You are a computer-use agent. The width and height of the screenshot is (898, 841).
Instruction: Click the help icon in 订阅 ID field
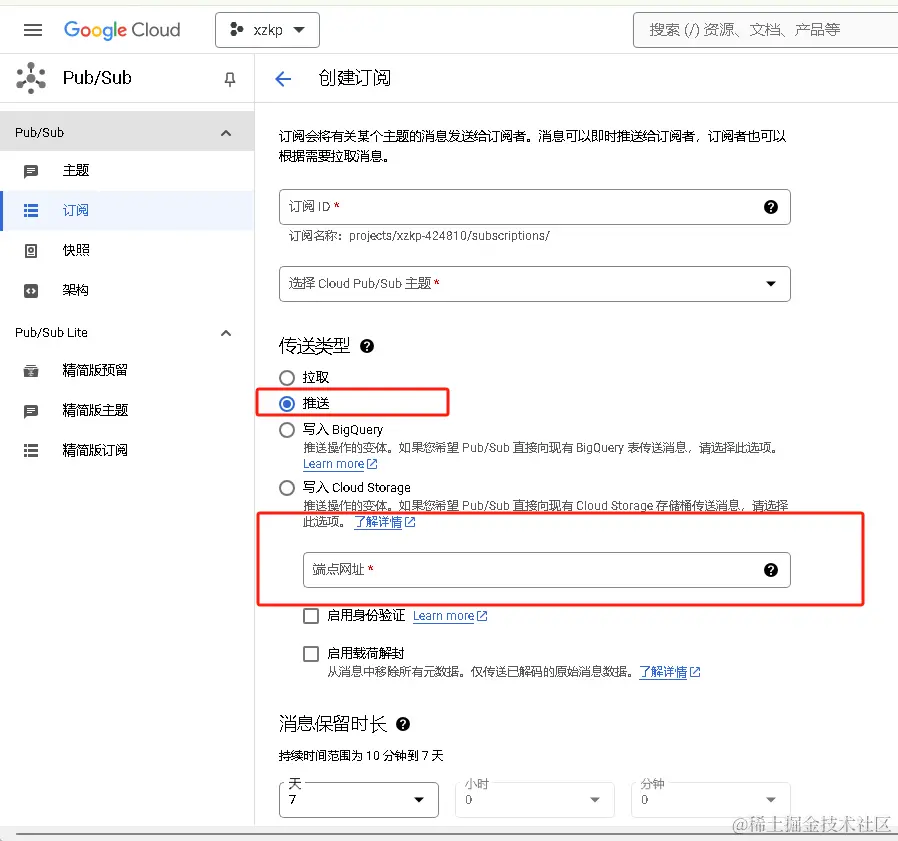771,207
